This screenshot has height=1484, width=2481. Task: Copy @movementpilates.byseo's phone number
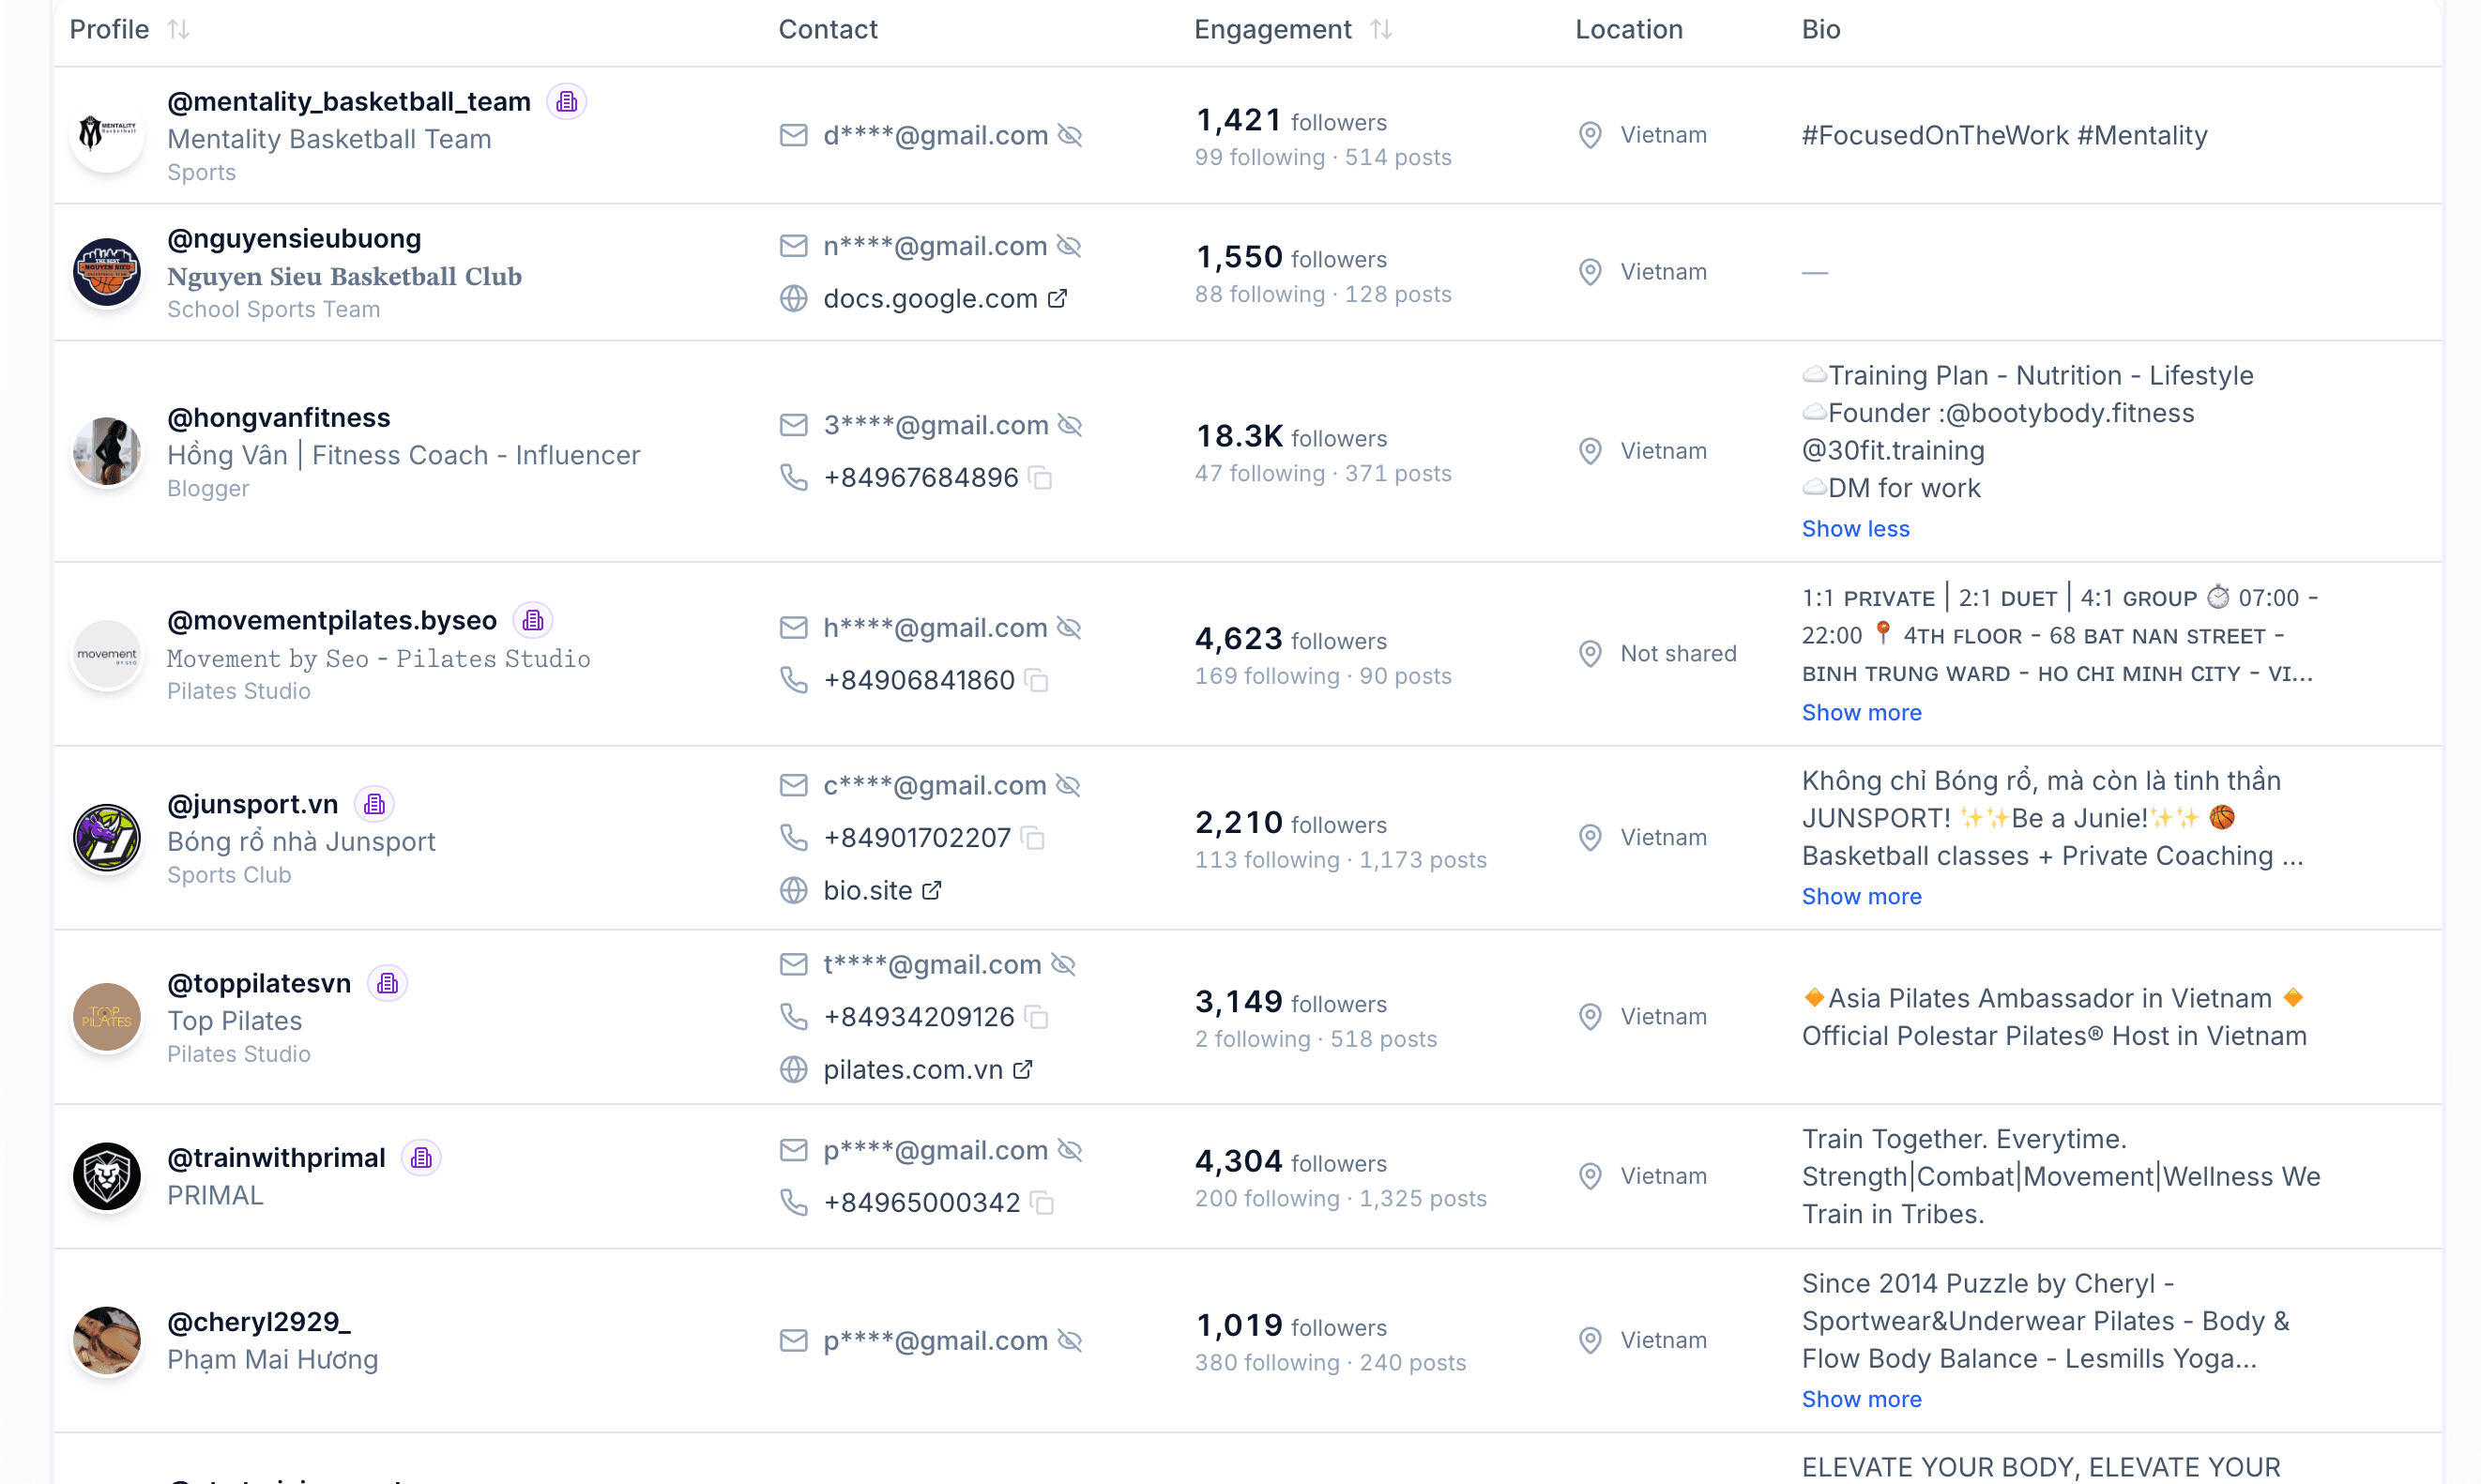(1037, 681)
